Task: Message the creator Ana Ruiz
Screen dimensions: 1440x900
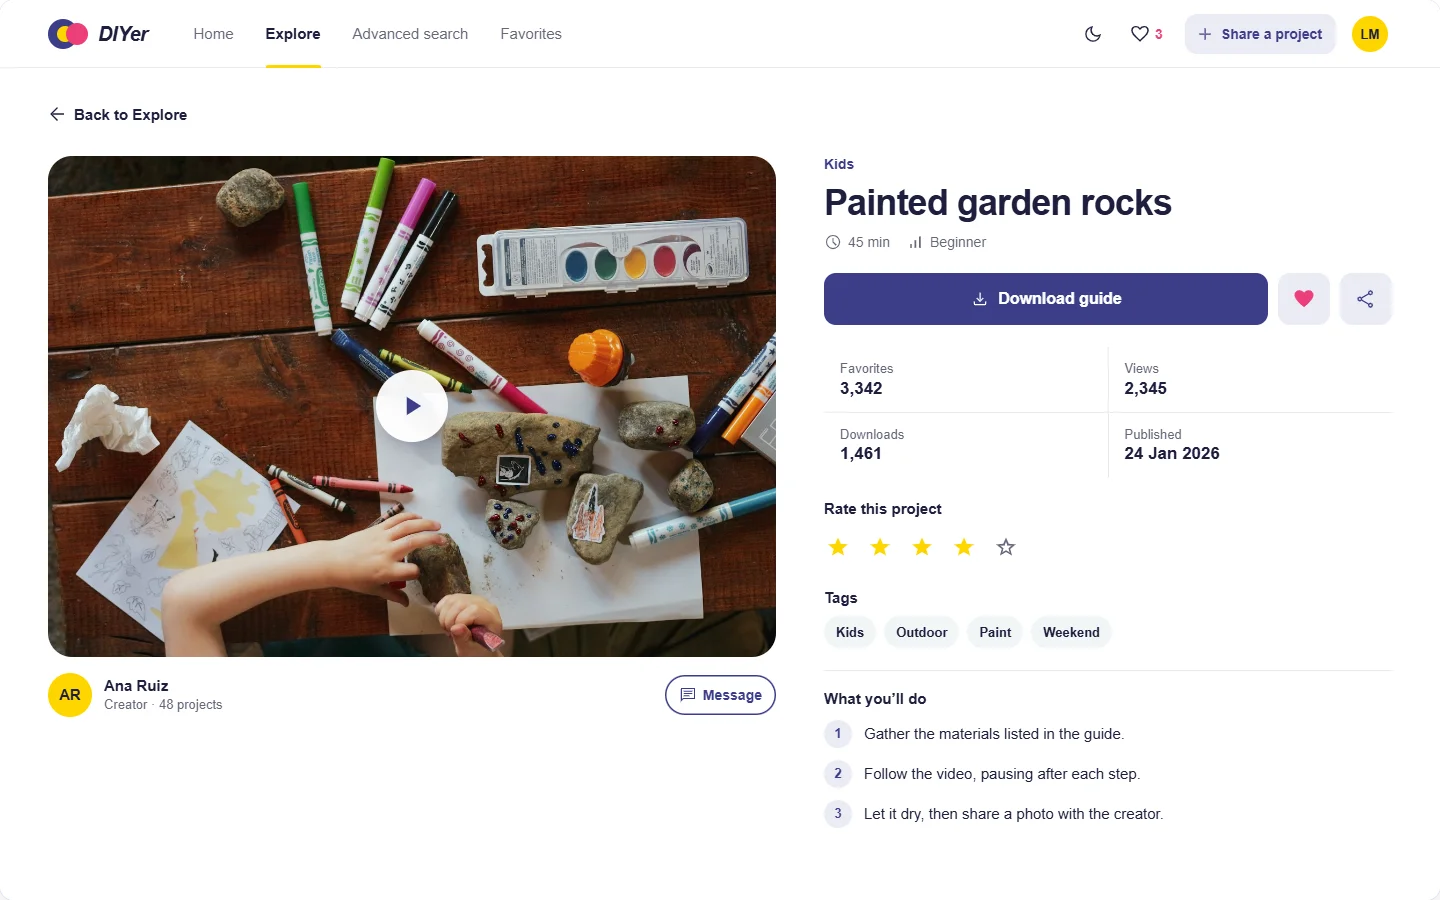Action: pyautogui.click(x=720, y=695)
